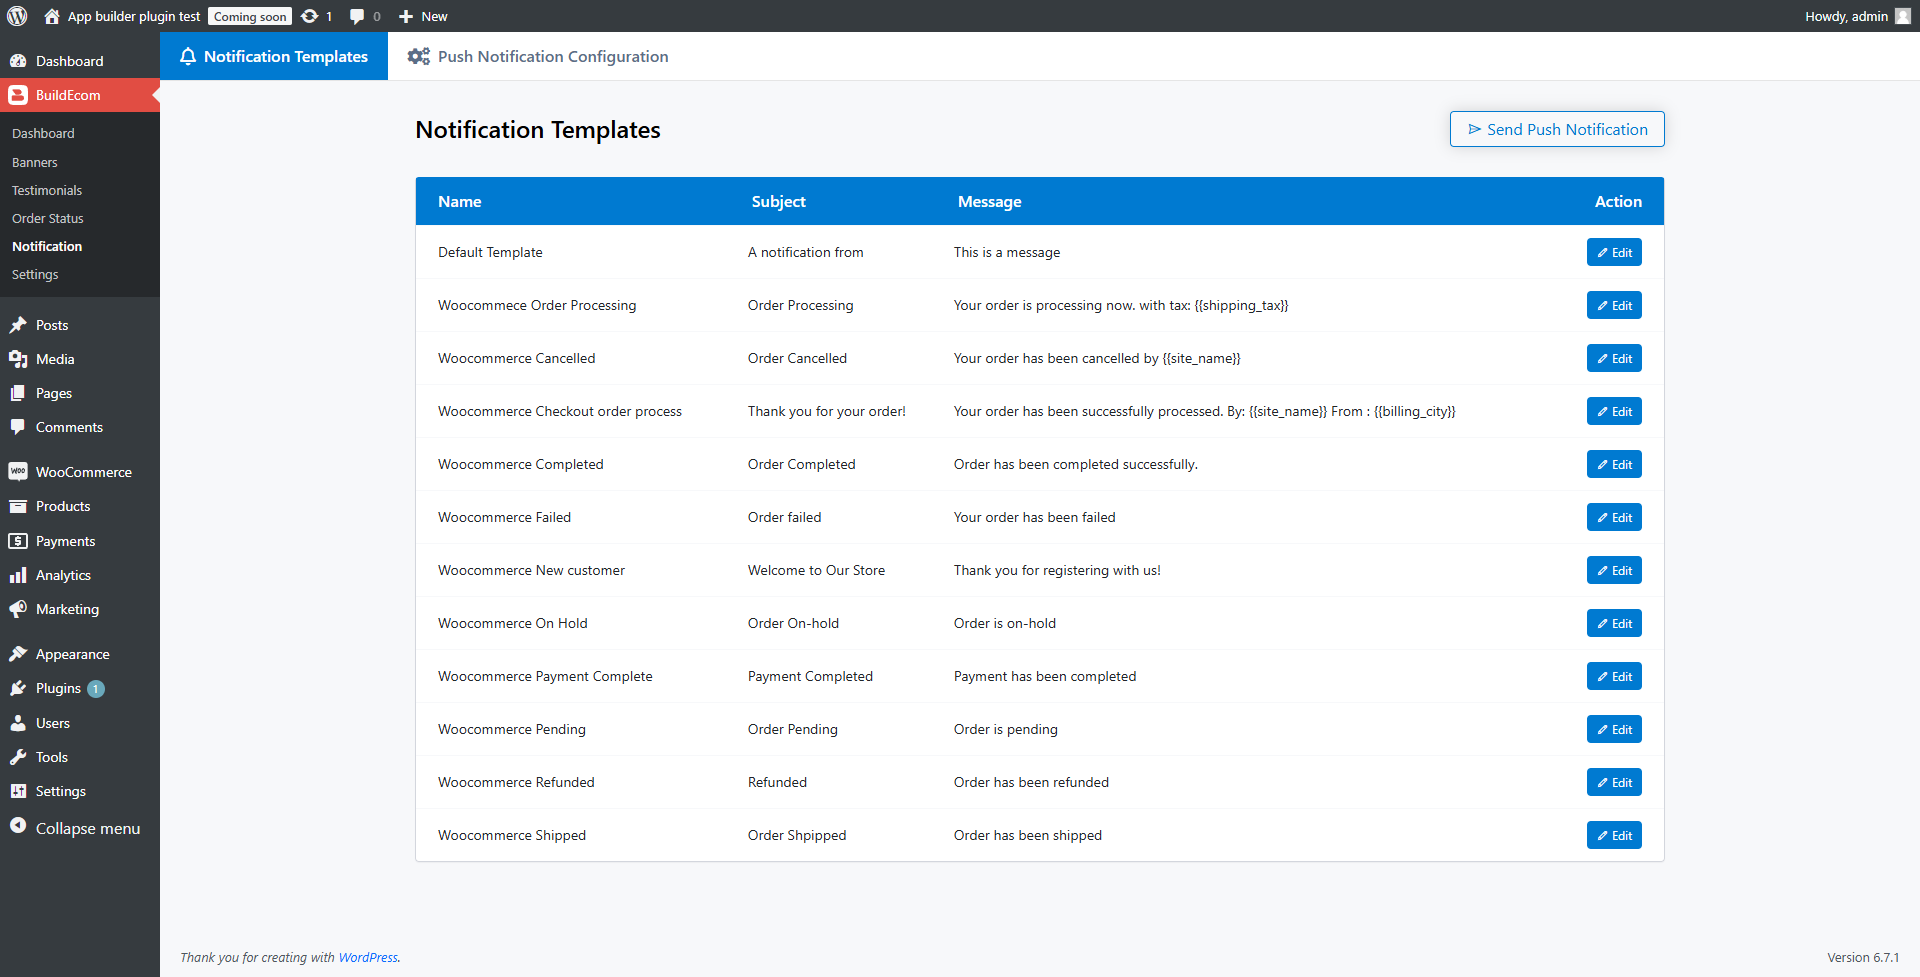Viewport: 1920px width, 977px height.
Task: Collapse the admin sidebar menu
Action: pos(87,828)
